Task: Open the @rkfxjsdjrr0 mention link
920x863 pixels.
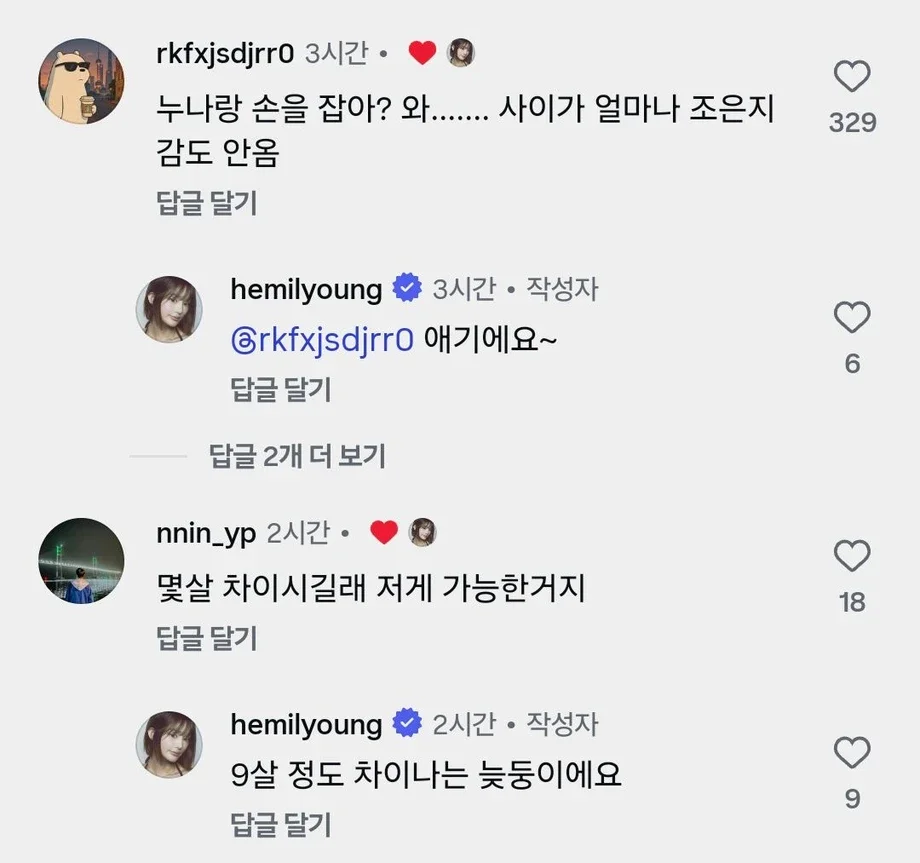Action: coord(322,340)
